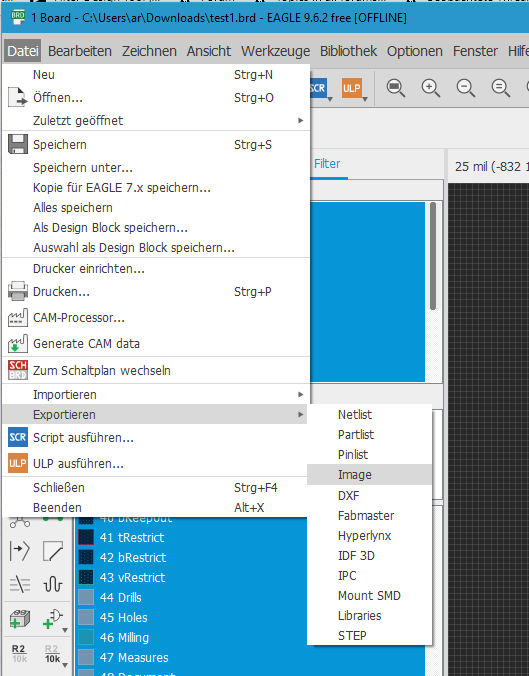Click the 46 Milling color swatch

coord(86,637)
